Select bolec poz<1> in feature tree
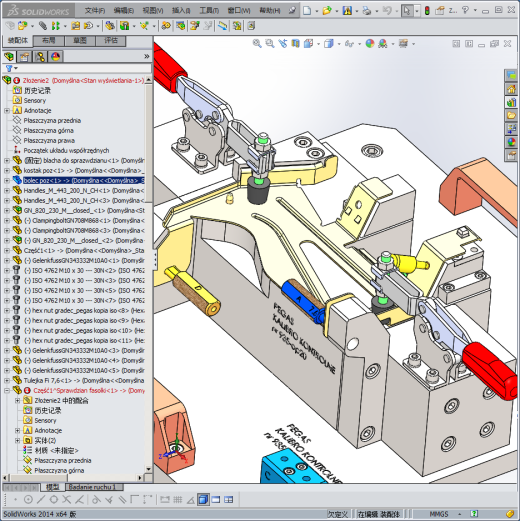Viewport: 520px width, 521px height. 83,180
